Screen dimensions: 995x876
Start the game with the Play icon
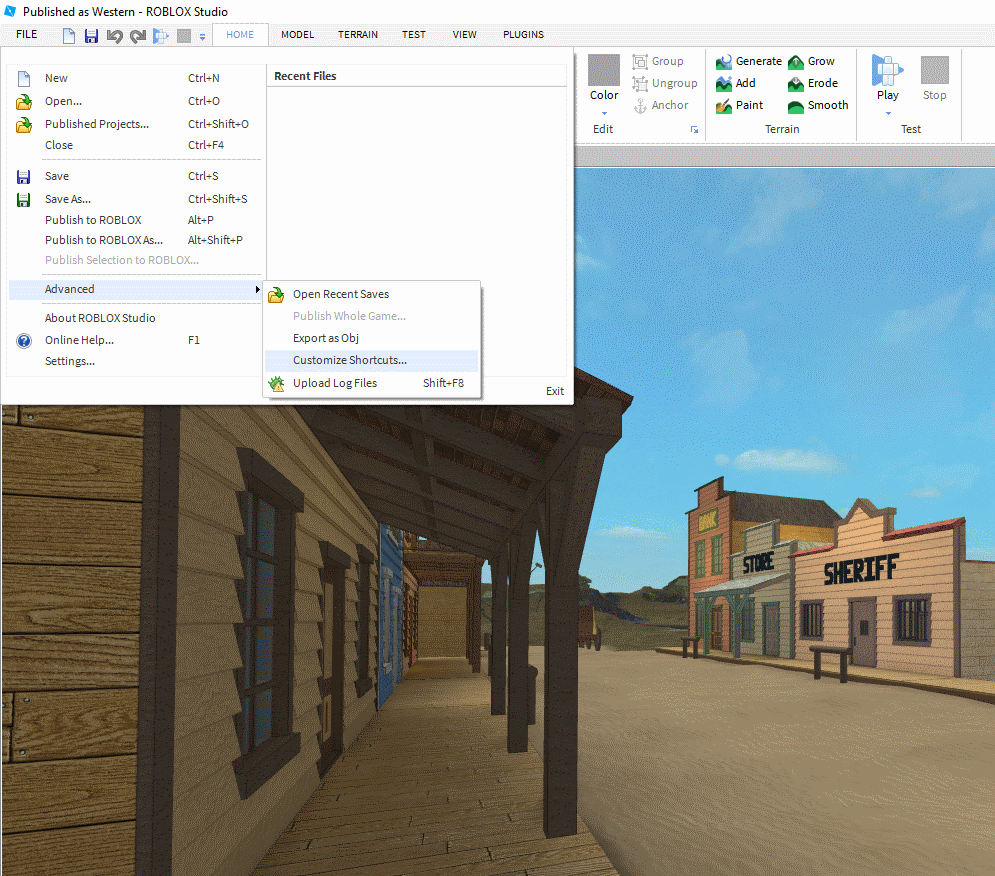tap(887, 71)
